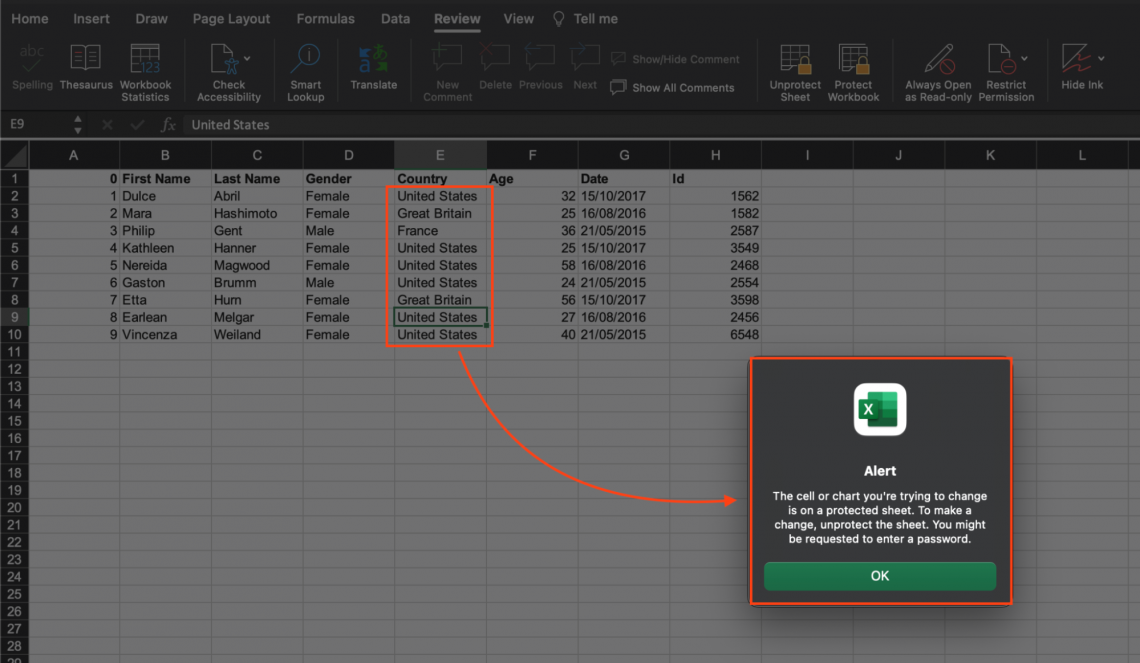The height and width of the screenshot is (663, 1140).
Task: Open the Data ribbon tab
Action: click(x=395, y=18)
